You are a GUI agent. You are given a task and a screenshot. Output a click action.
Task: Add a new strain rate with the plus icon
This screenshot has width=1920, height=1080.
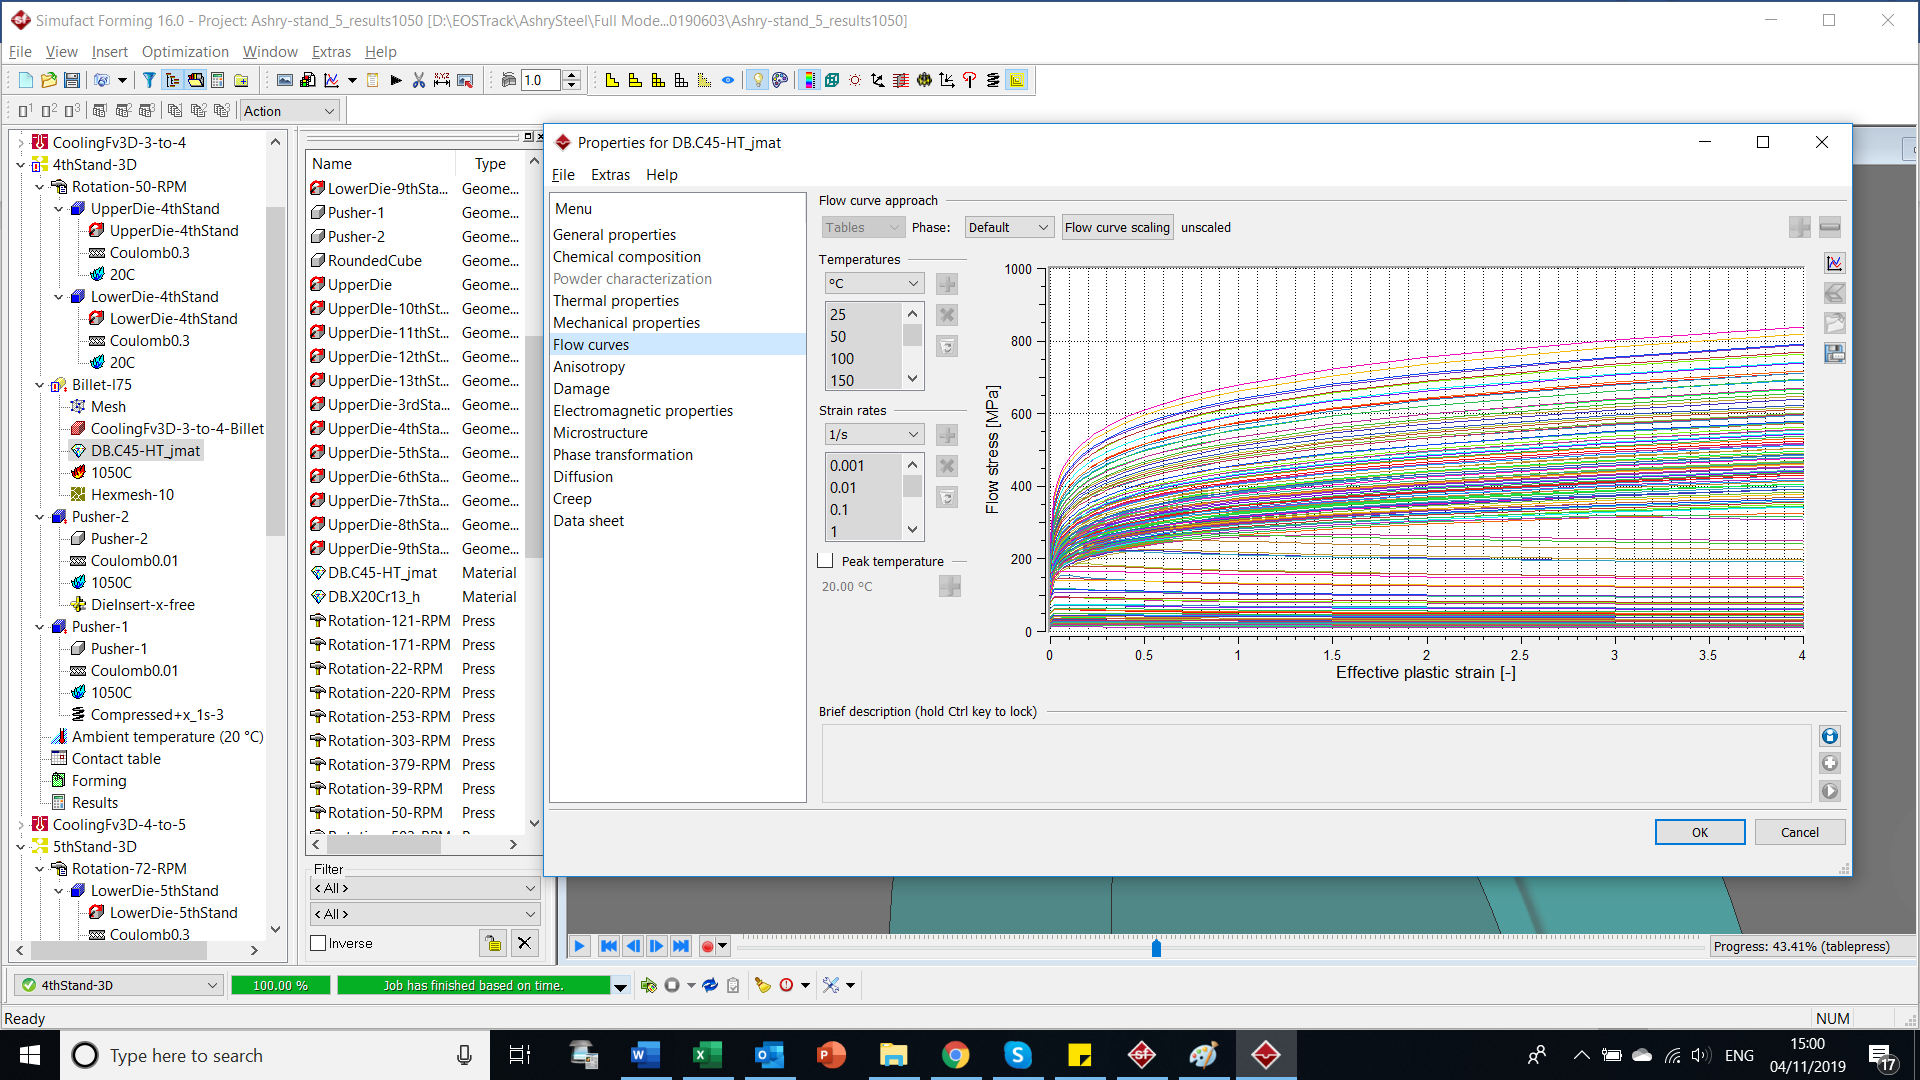[946, 434]
